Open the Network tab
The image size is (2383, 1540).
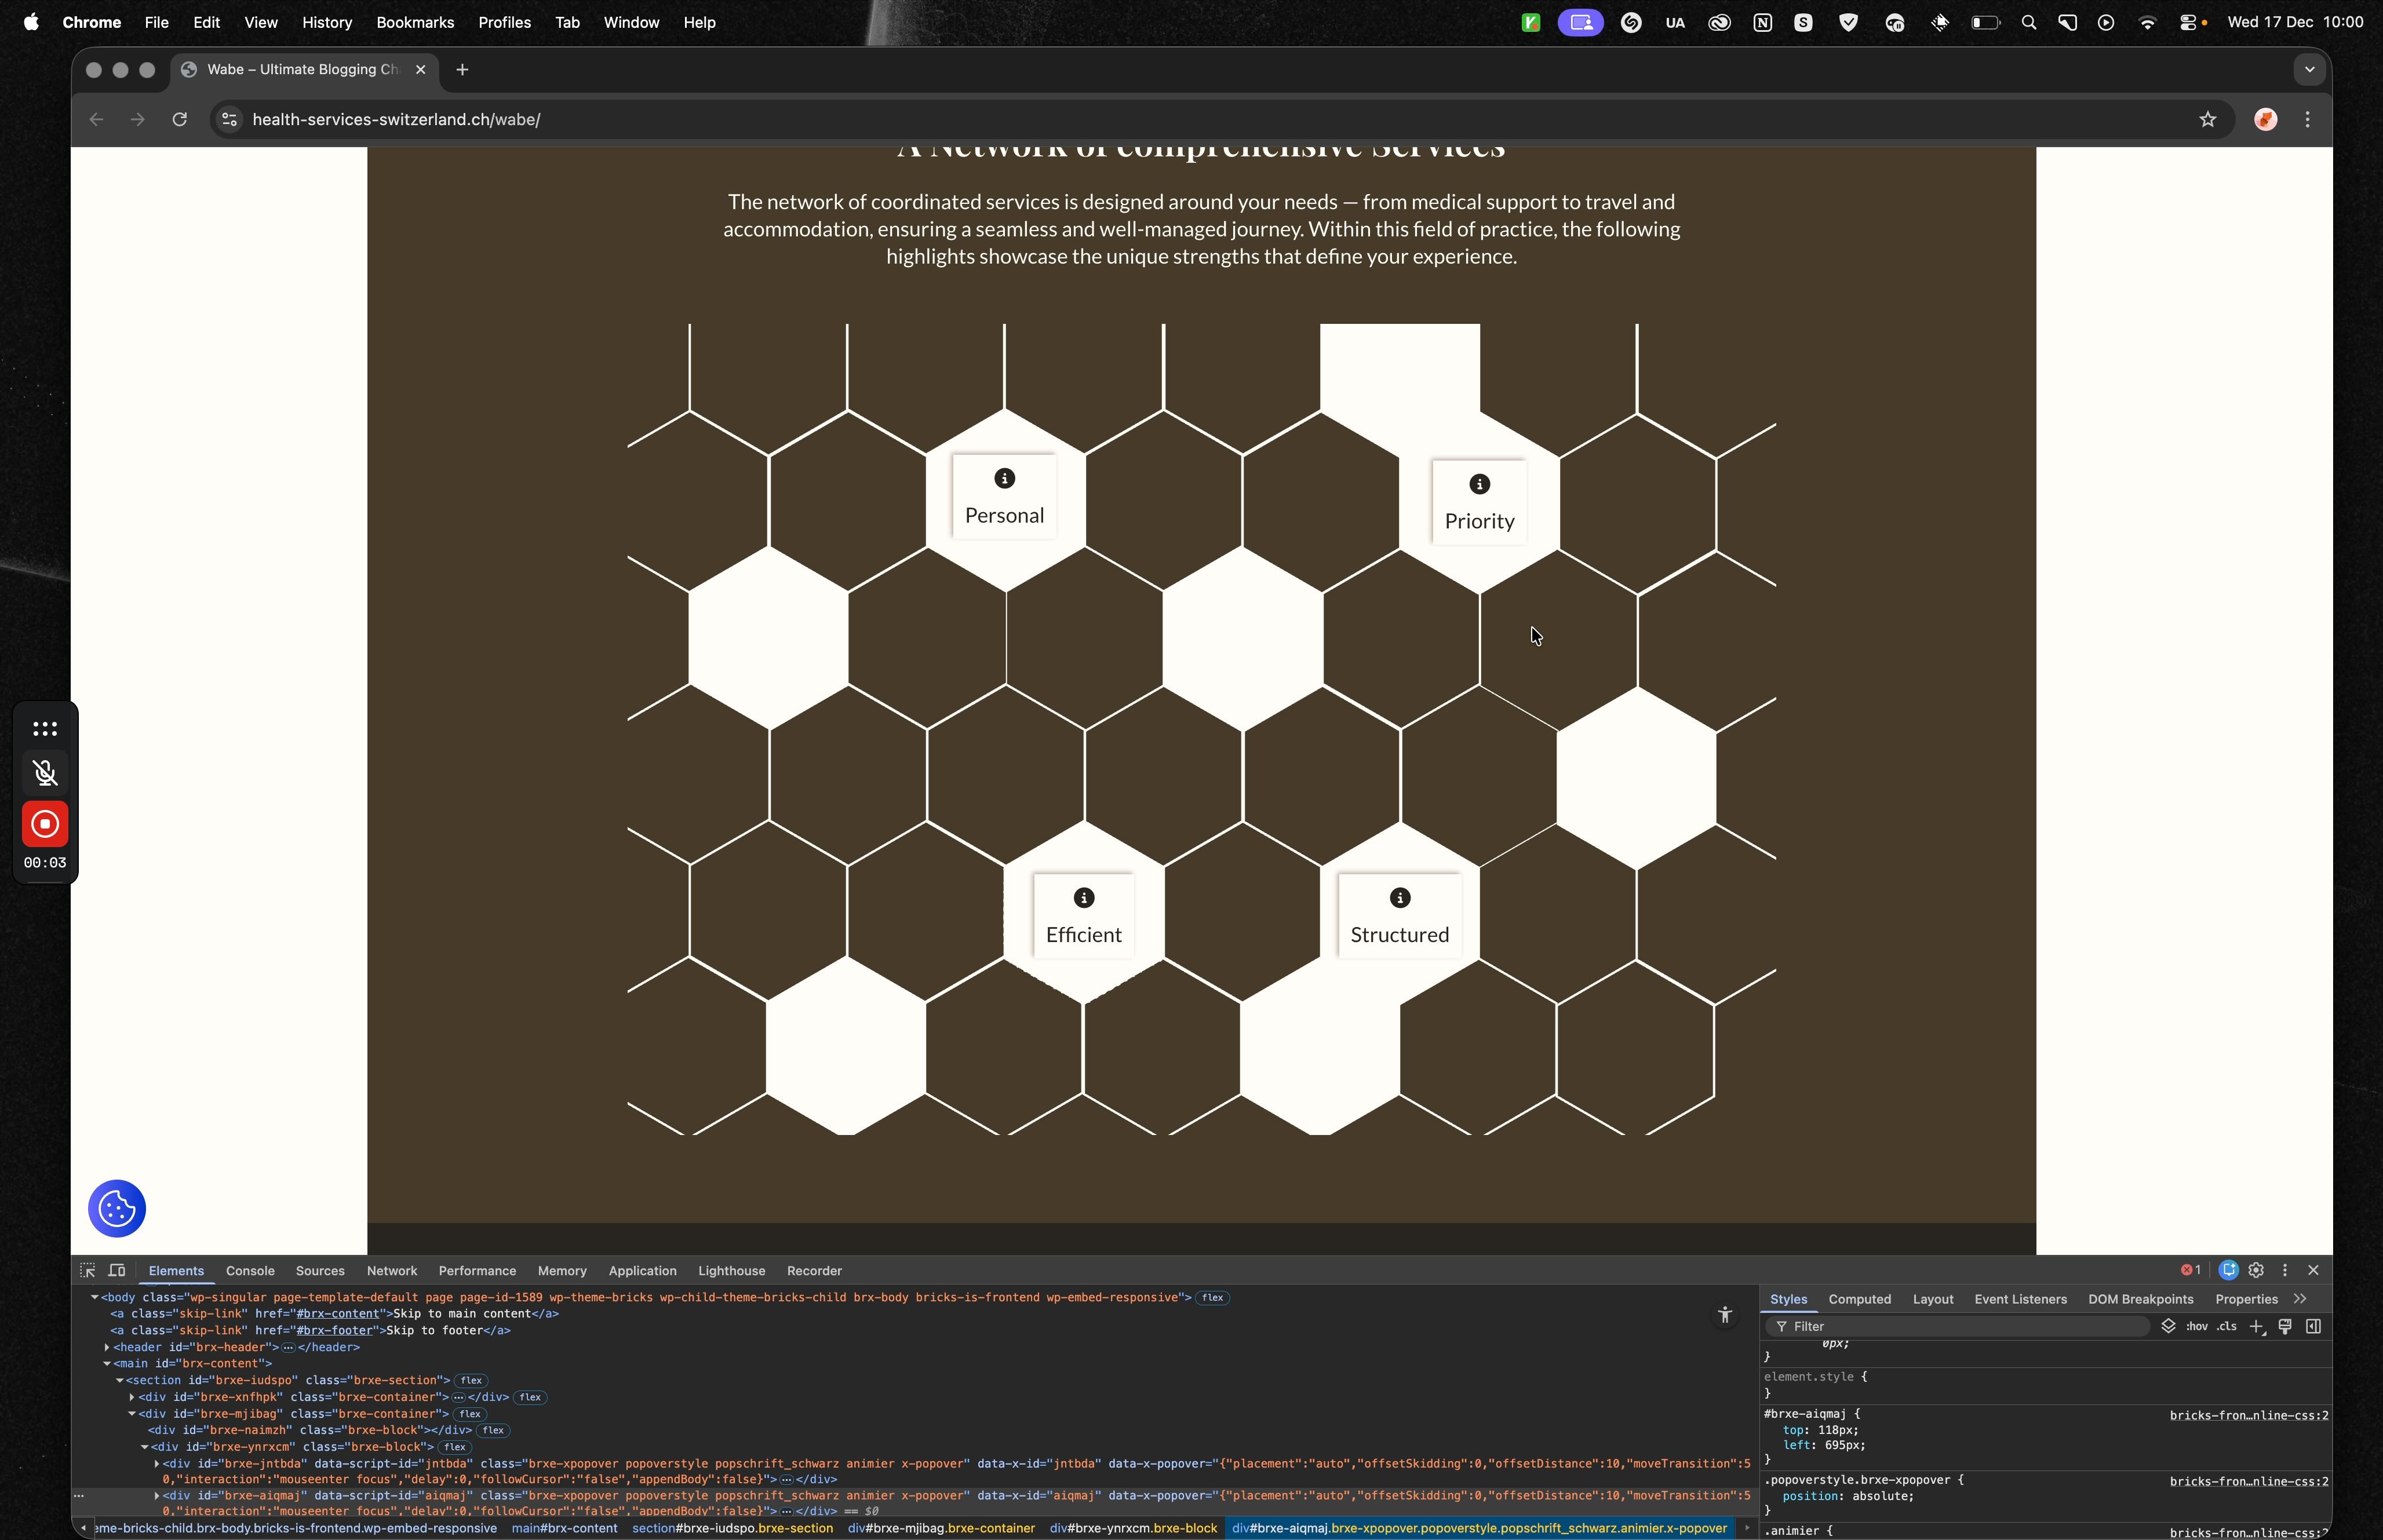(392, 1270)
